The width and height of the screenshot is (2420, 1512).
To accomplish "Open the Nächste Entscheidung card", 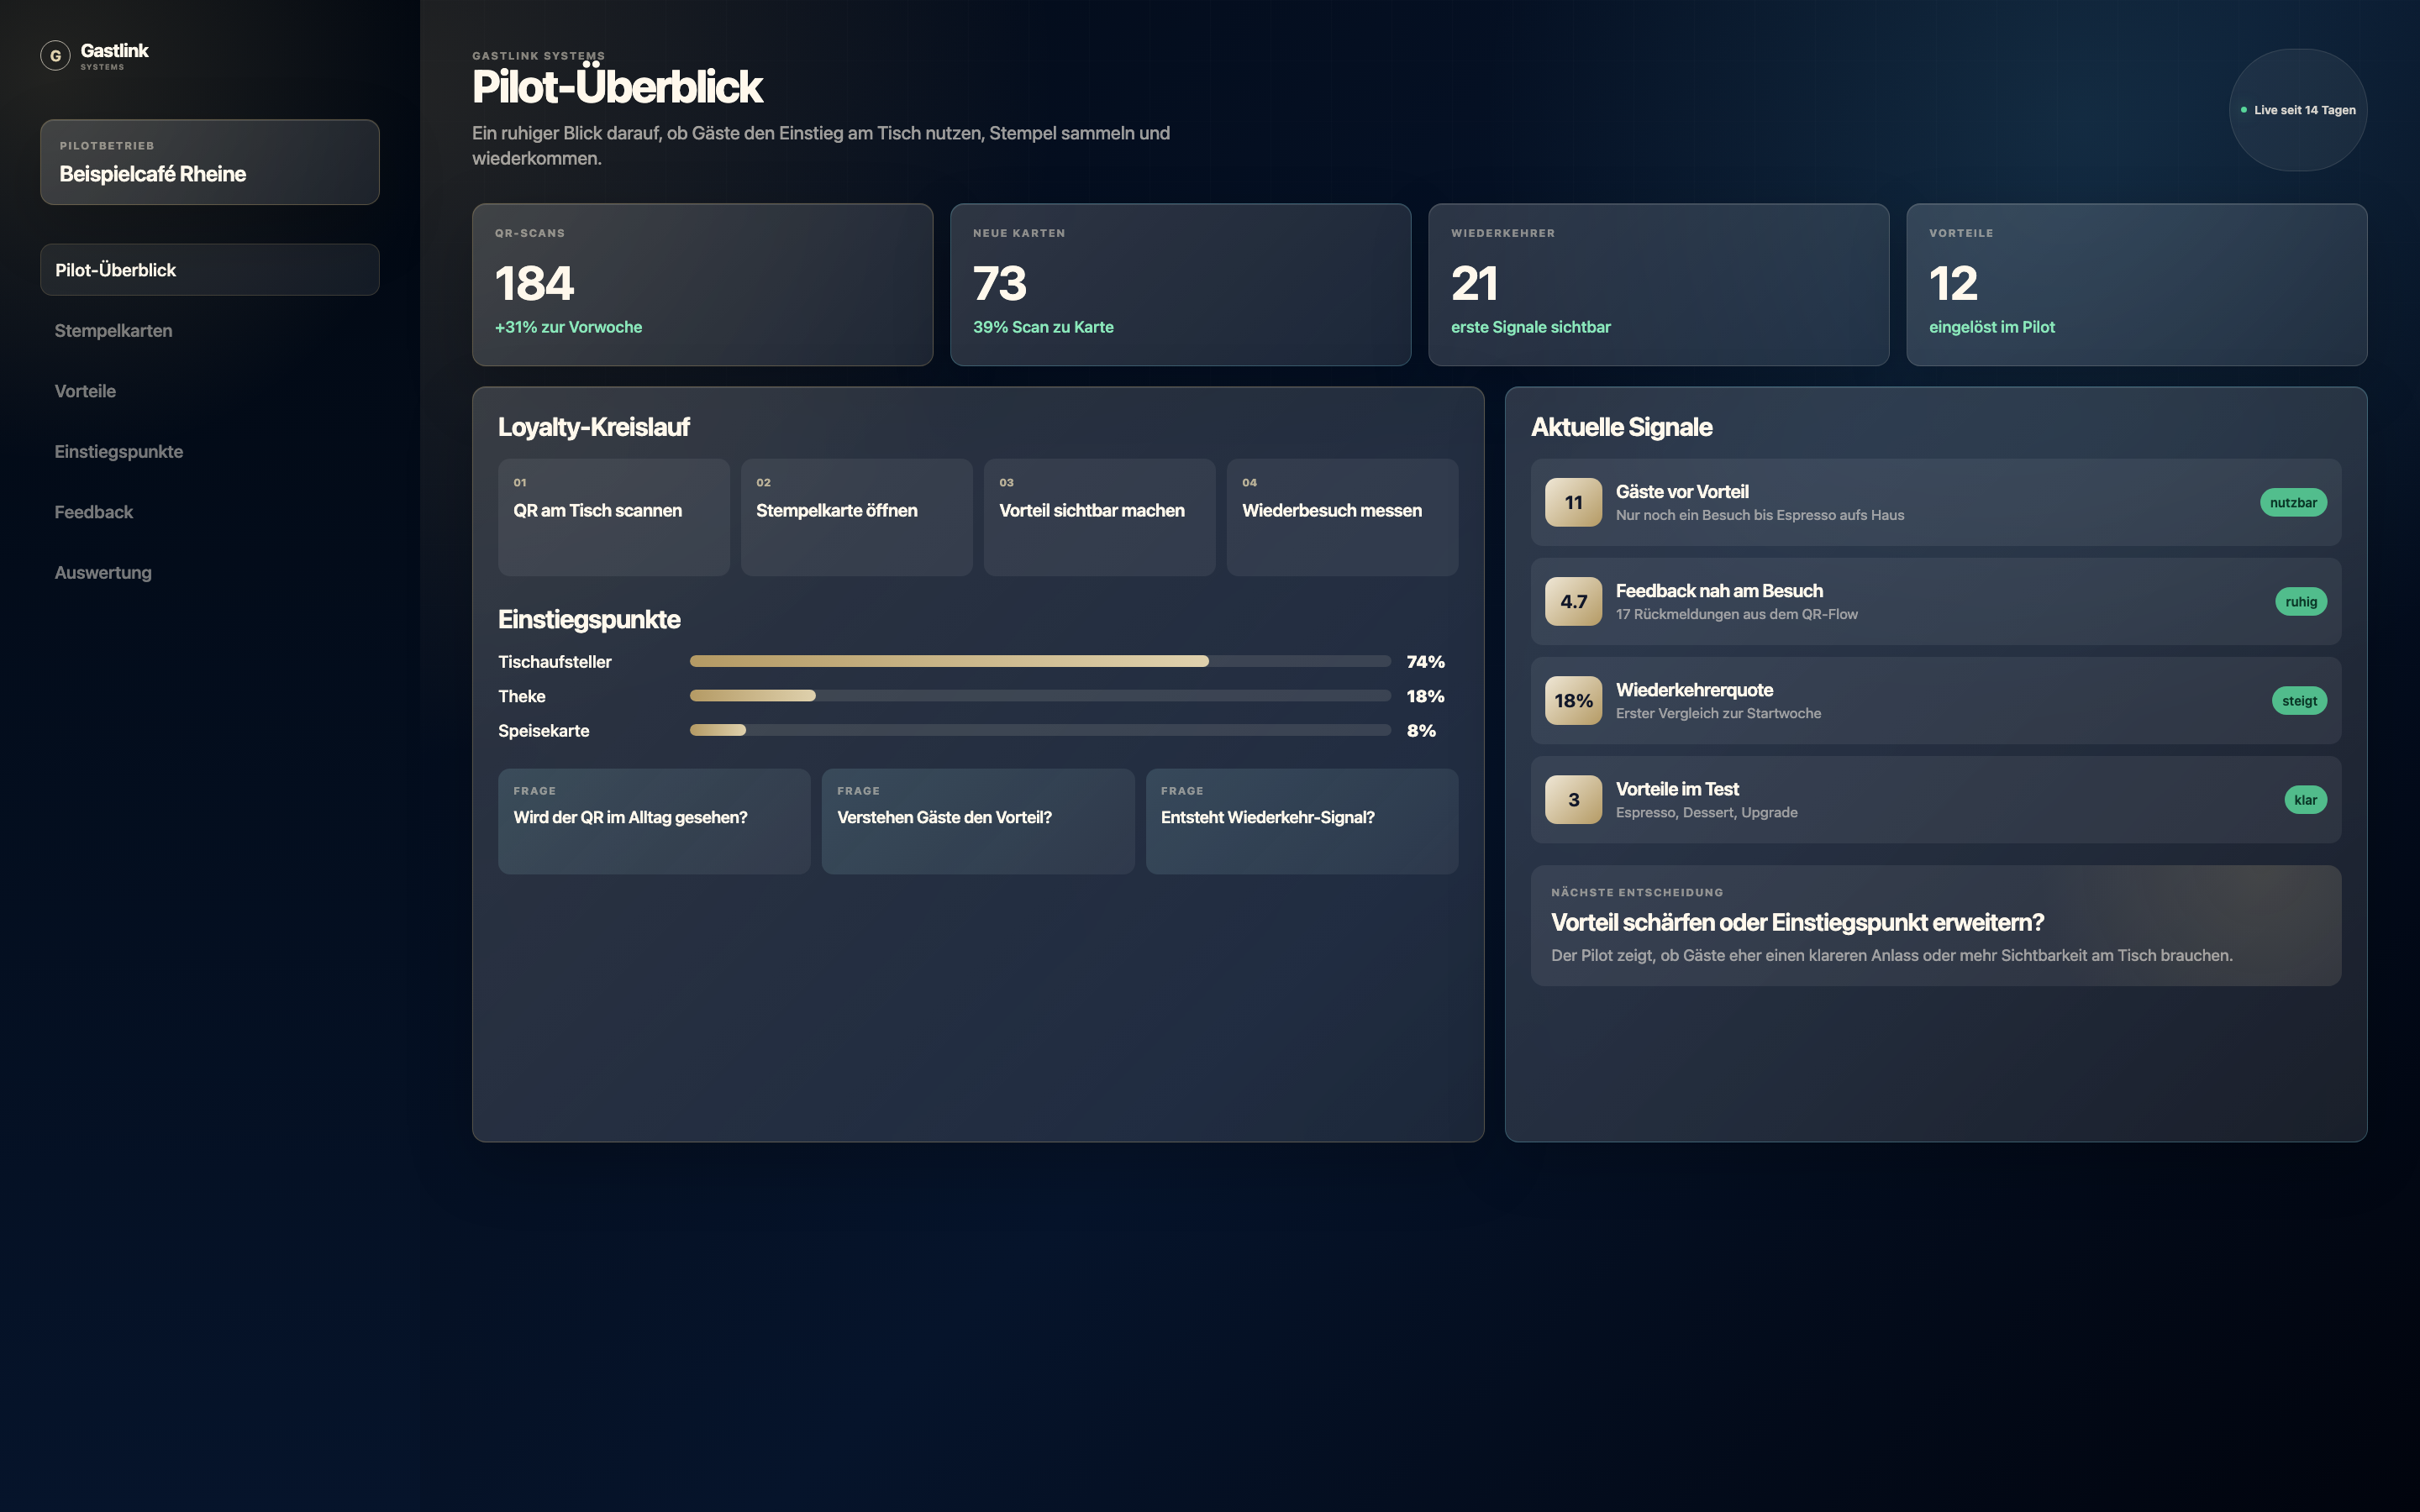I will click(1935, 925).
